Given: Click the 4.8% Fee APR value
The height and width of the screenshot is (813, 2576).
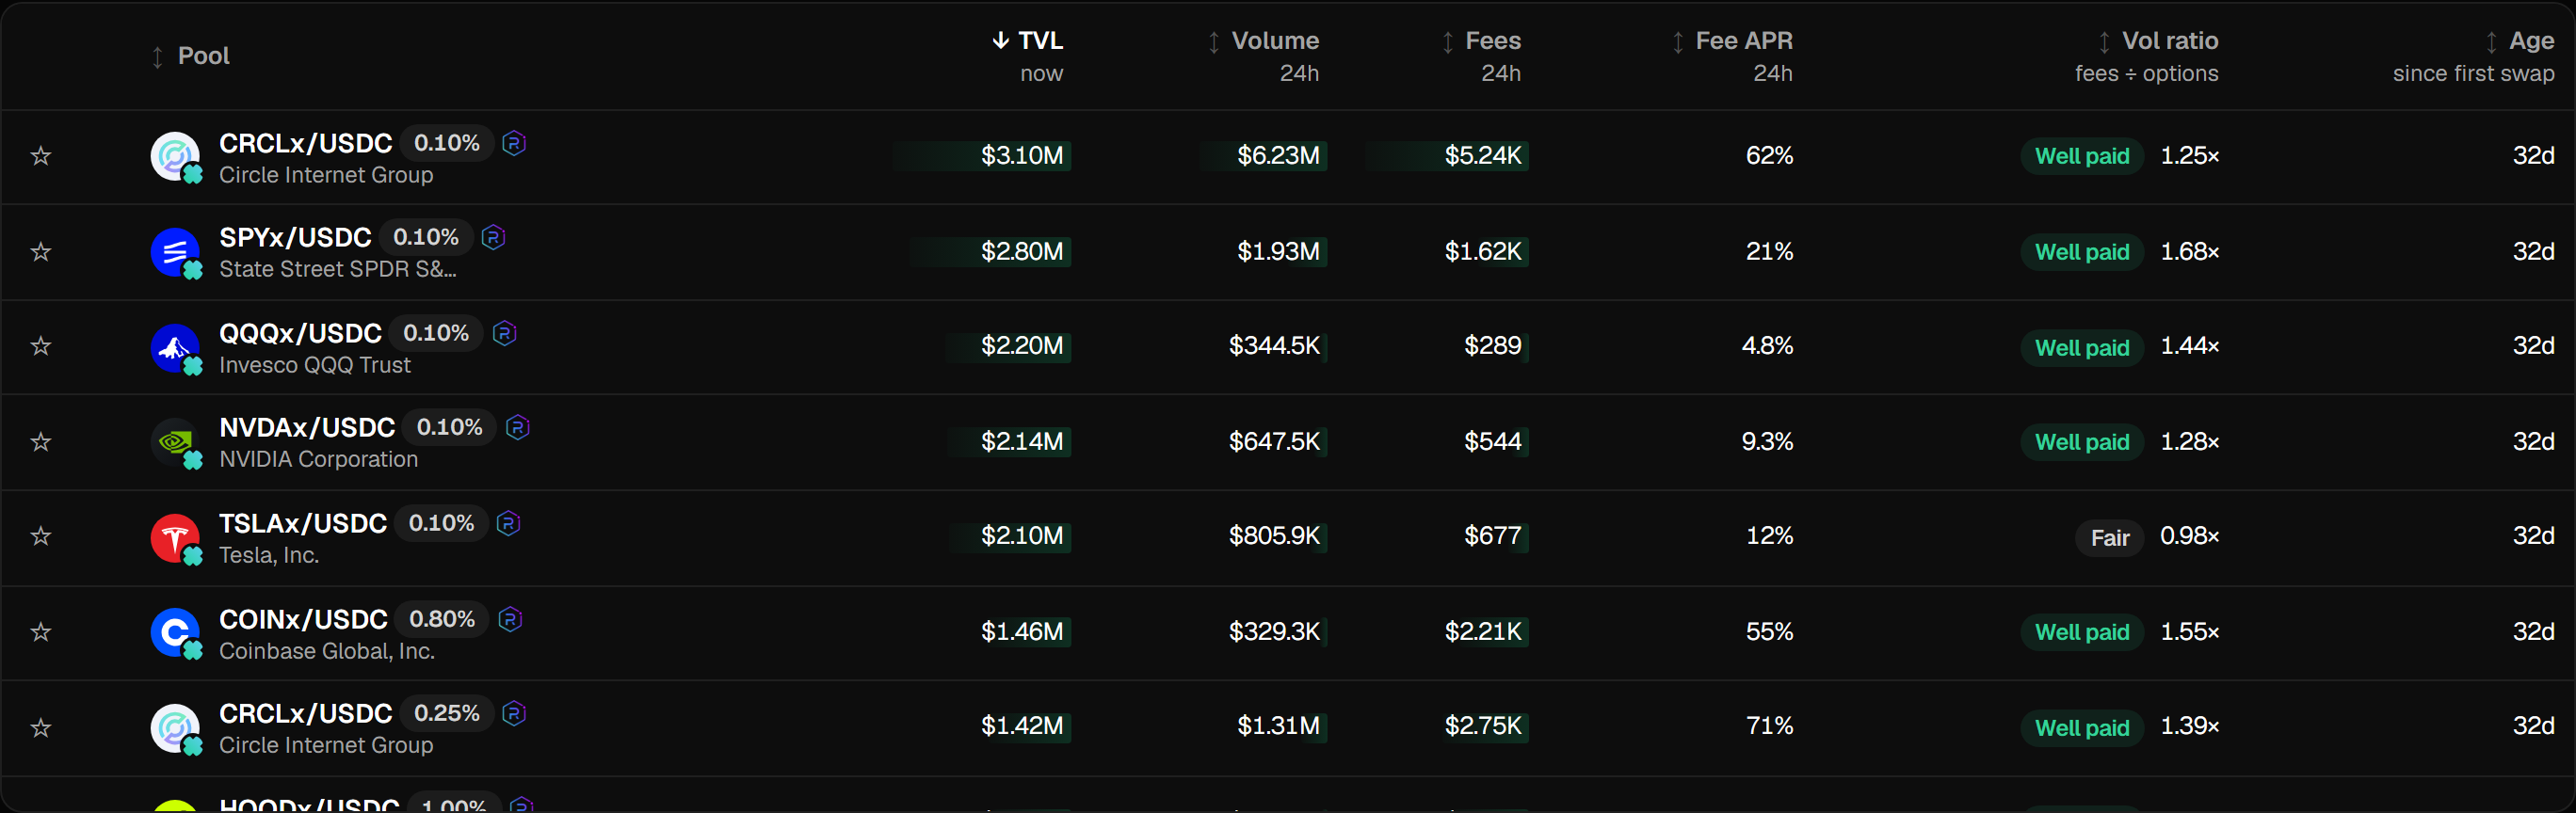Looking at the screenshot, I should click(x=1767, y=346).
